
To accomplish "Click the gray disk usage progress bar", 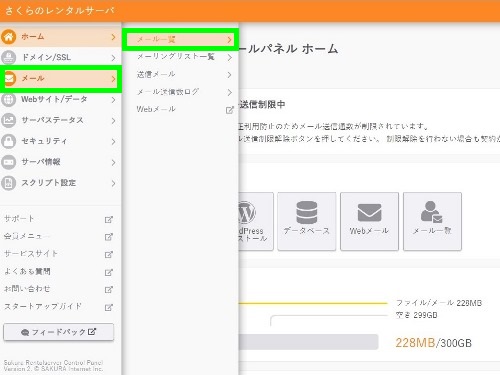I will click(308, 342).
